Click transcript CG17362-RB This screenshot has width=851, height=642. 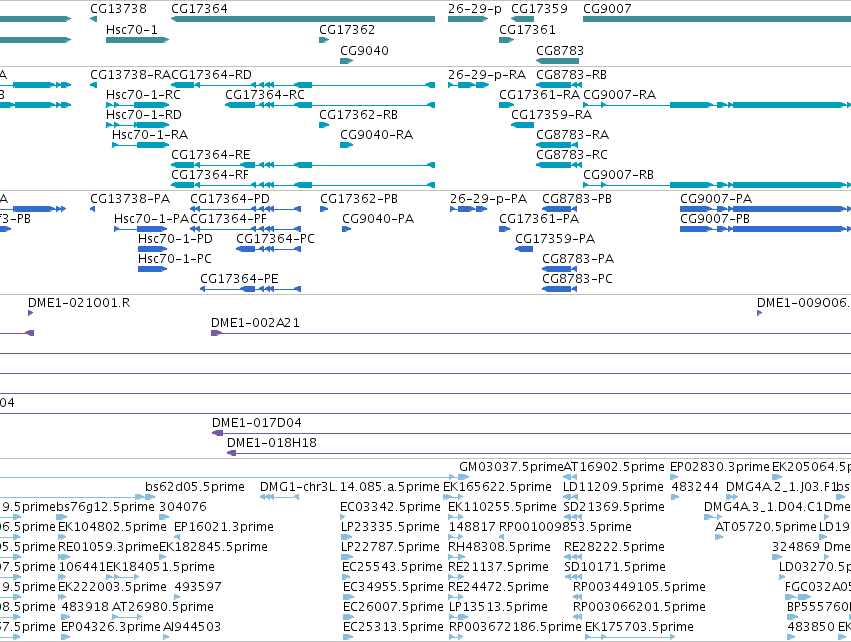(x=324, y=125)
